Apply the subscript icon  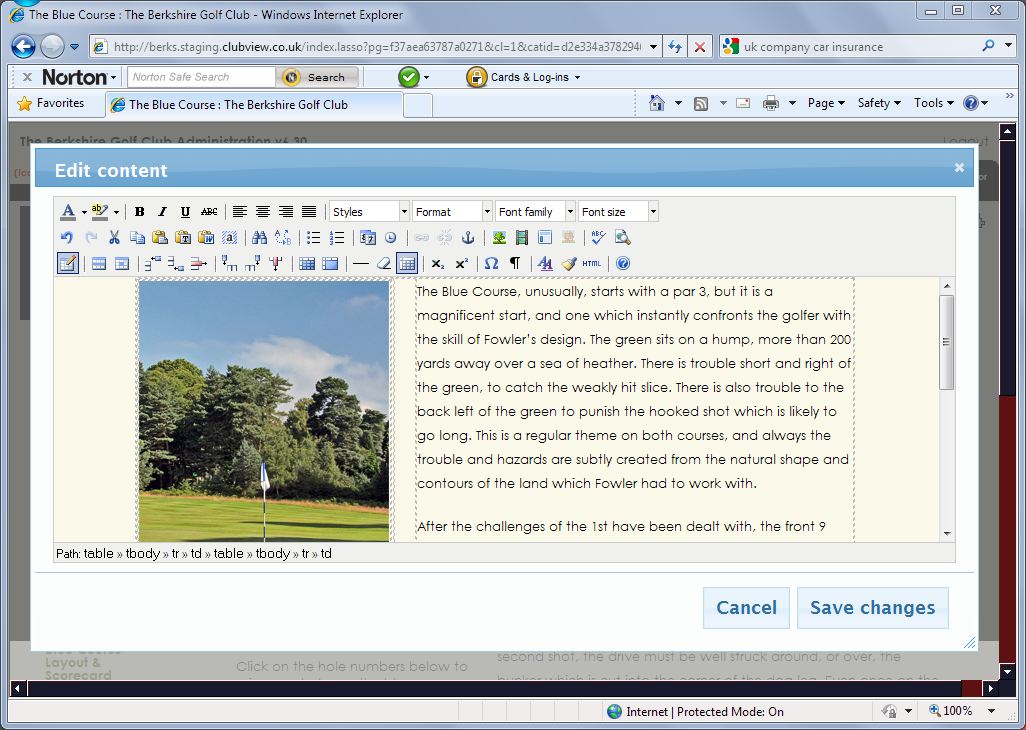coord(438,264)
